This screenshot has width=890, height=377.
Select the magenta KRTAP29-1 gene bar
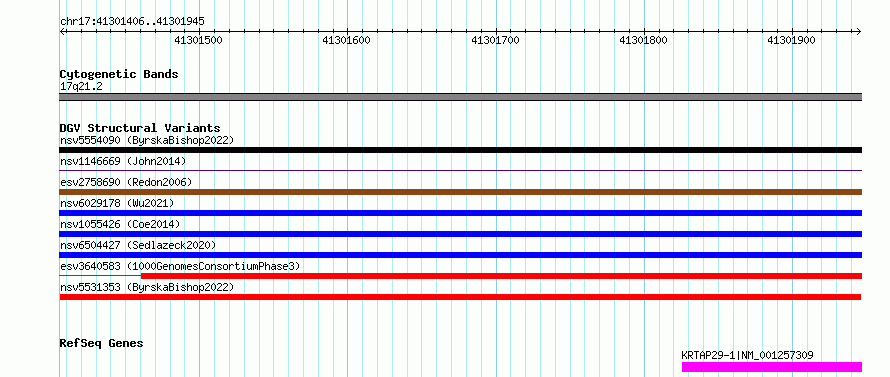pyautogui.click(x=772, y=367)
